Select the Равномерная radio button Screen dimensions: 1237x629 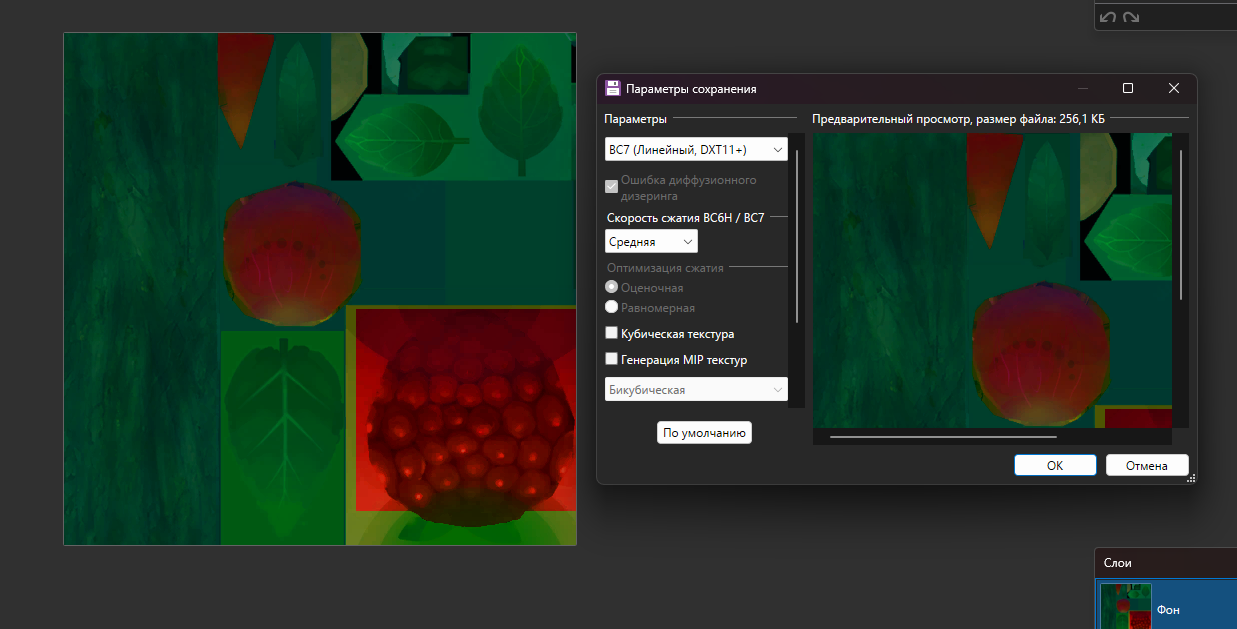[612, 307]
